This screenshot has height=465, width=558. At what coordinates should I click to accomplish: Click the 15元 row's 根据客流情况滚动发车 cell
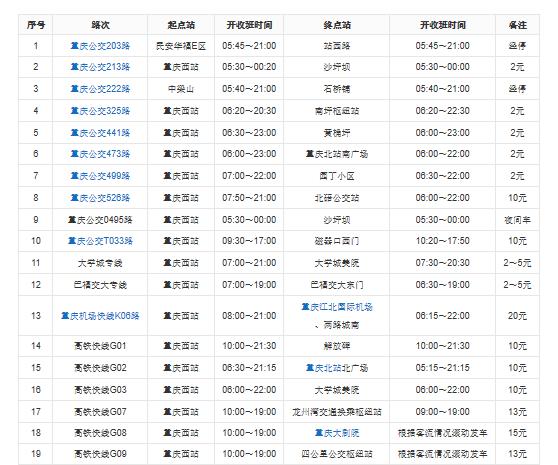(442, 433)
